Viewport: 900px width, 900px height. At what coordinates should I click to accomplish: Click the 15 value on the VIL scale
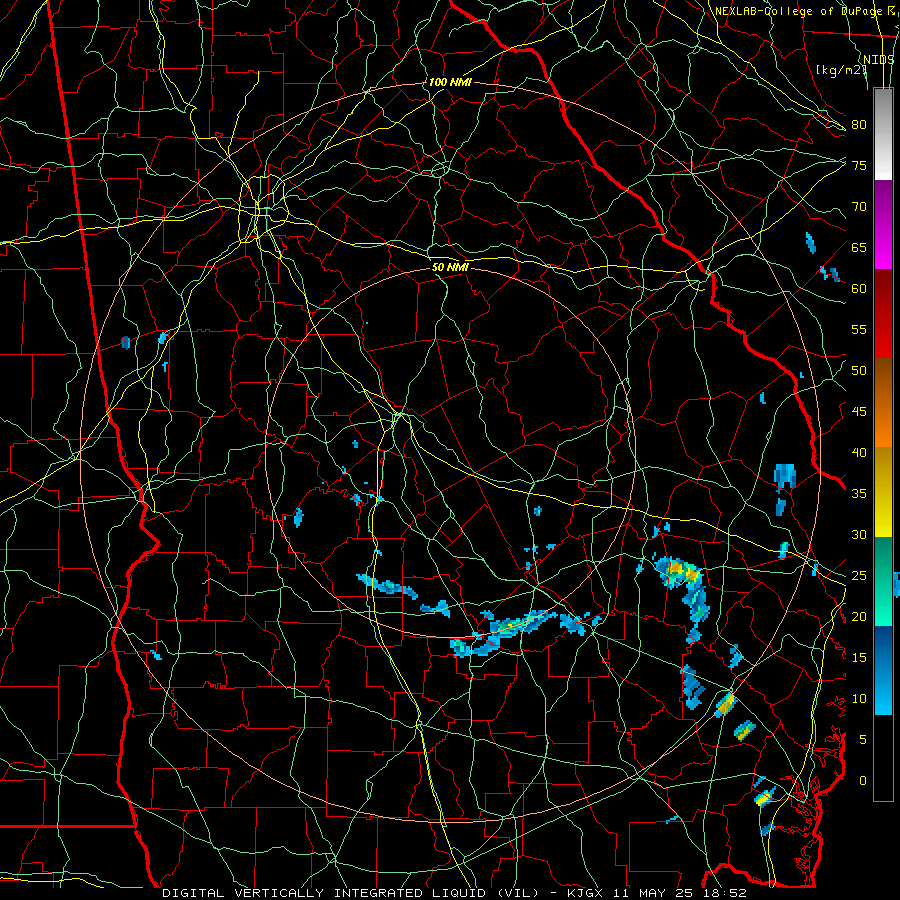click(859, 657)
